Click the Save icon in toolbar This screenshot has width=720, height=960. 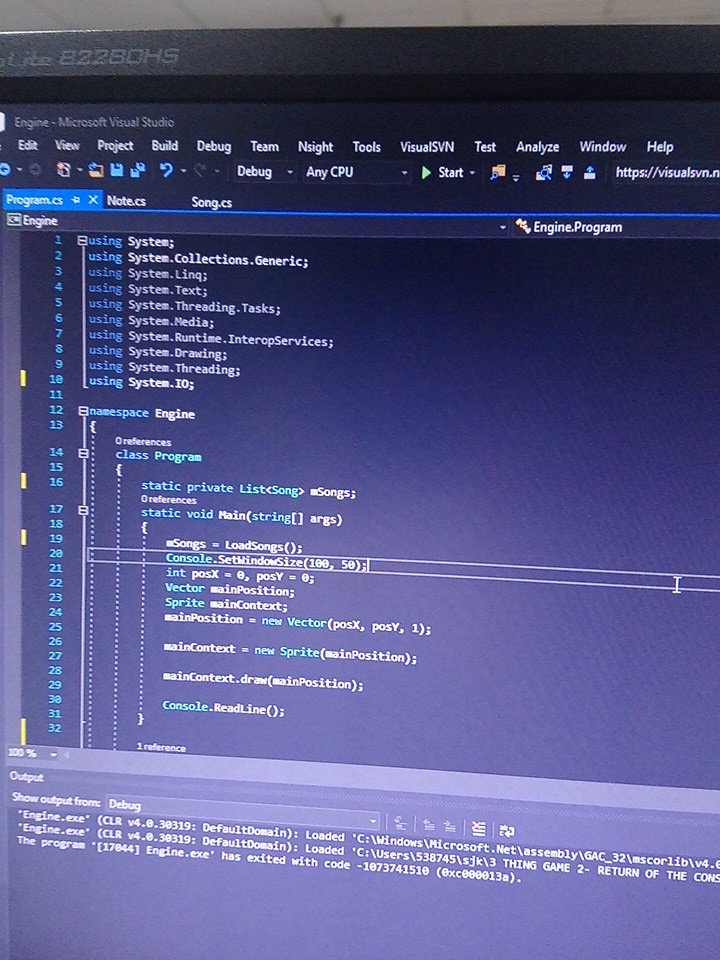(x=117, y=170)
